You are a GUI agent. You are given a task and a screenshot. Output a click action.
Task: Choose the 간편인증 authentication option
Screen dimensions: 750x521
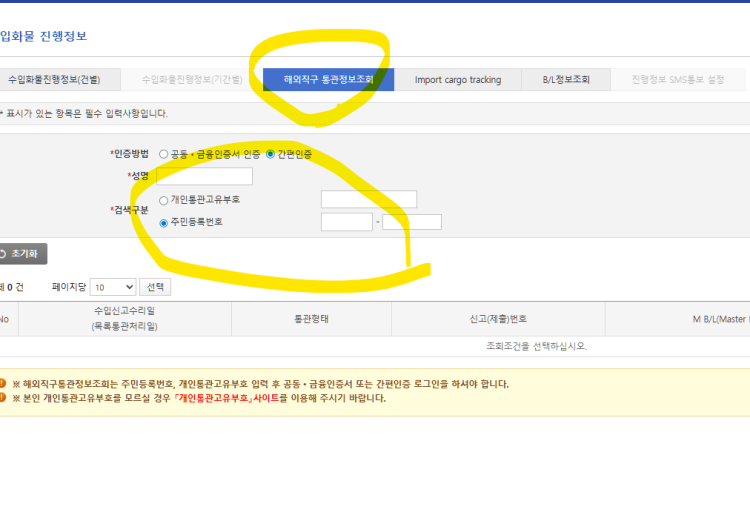tap(270, 154)
